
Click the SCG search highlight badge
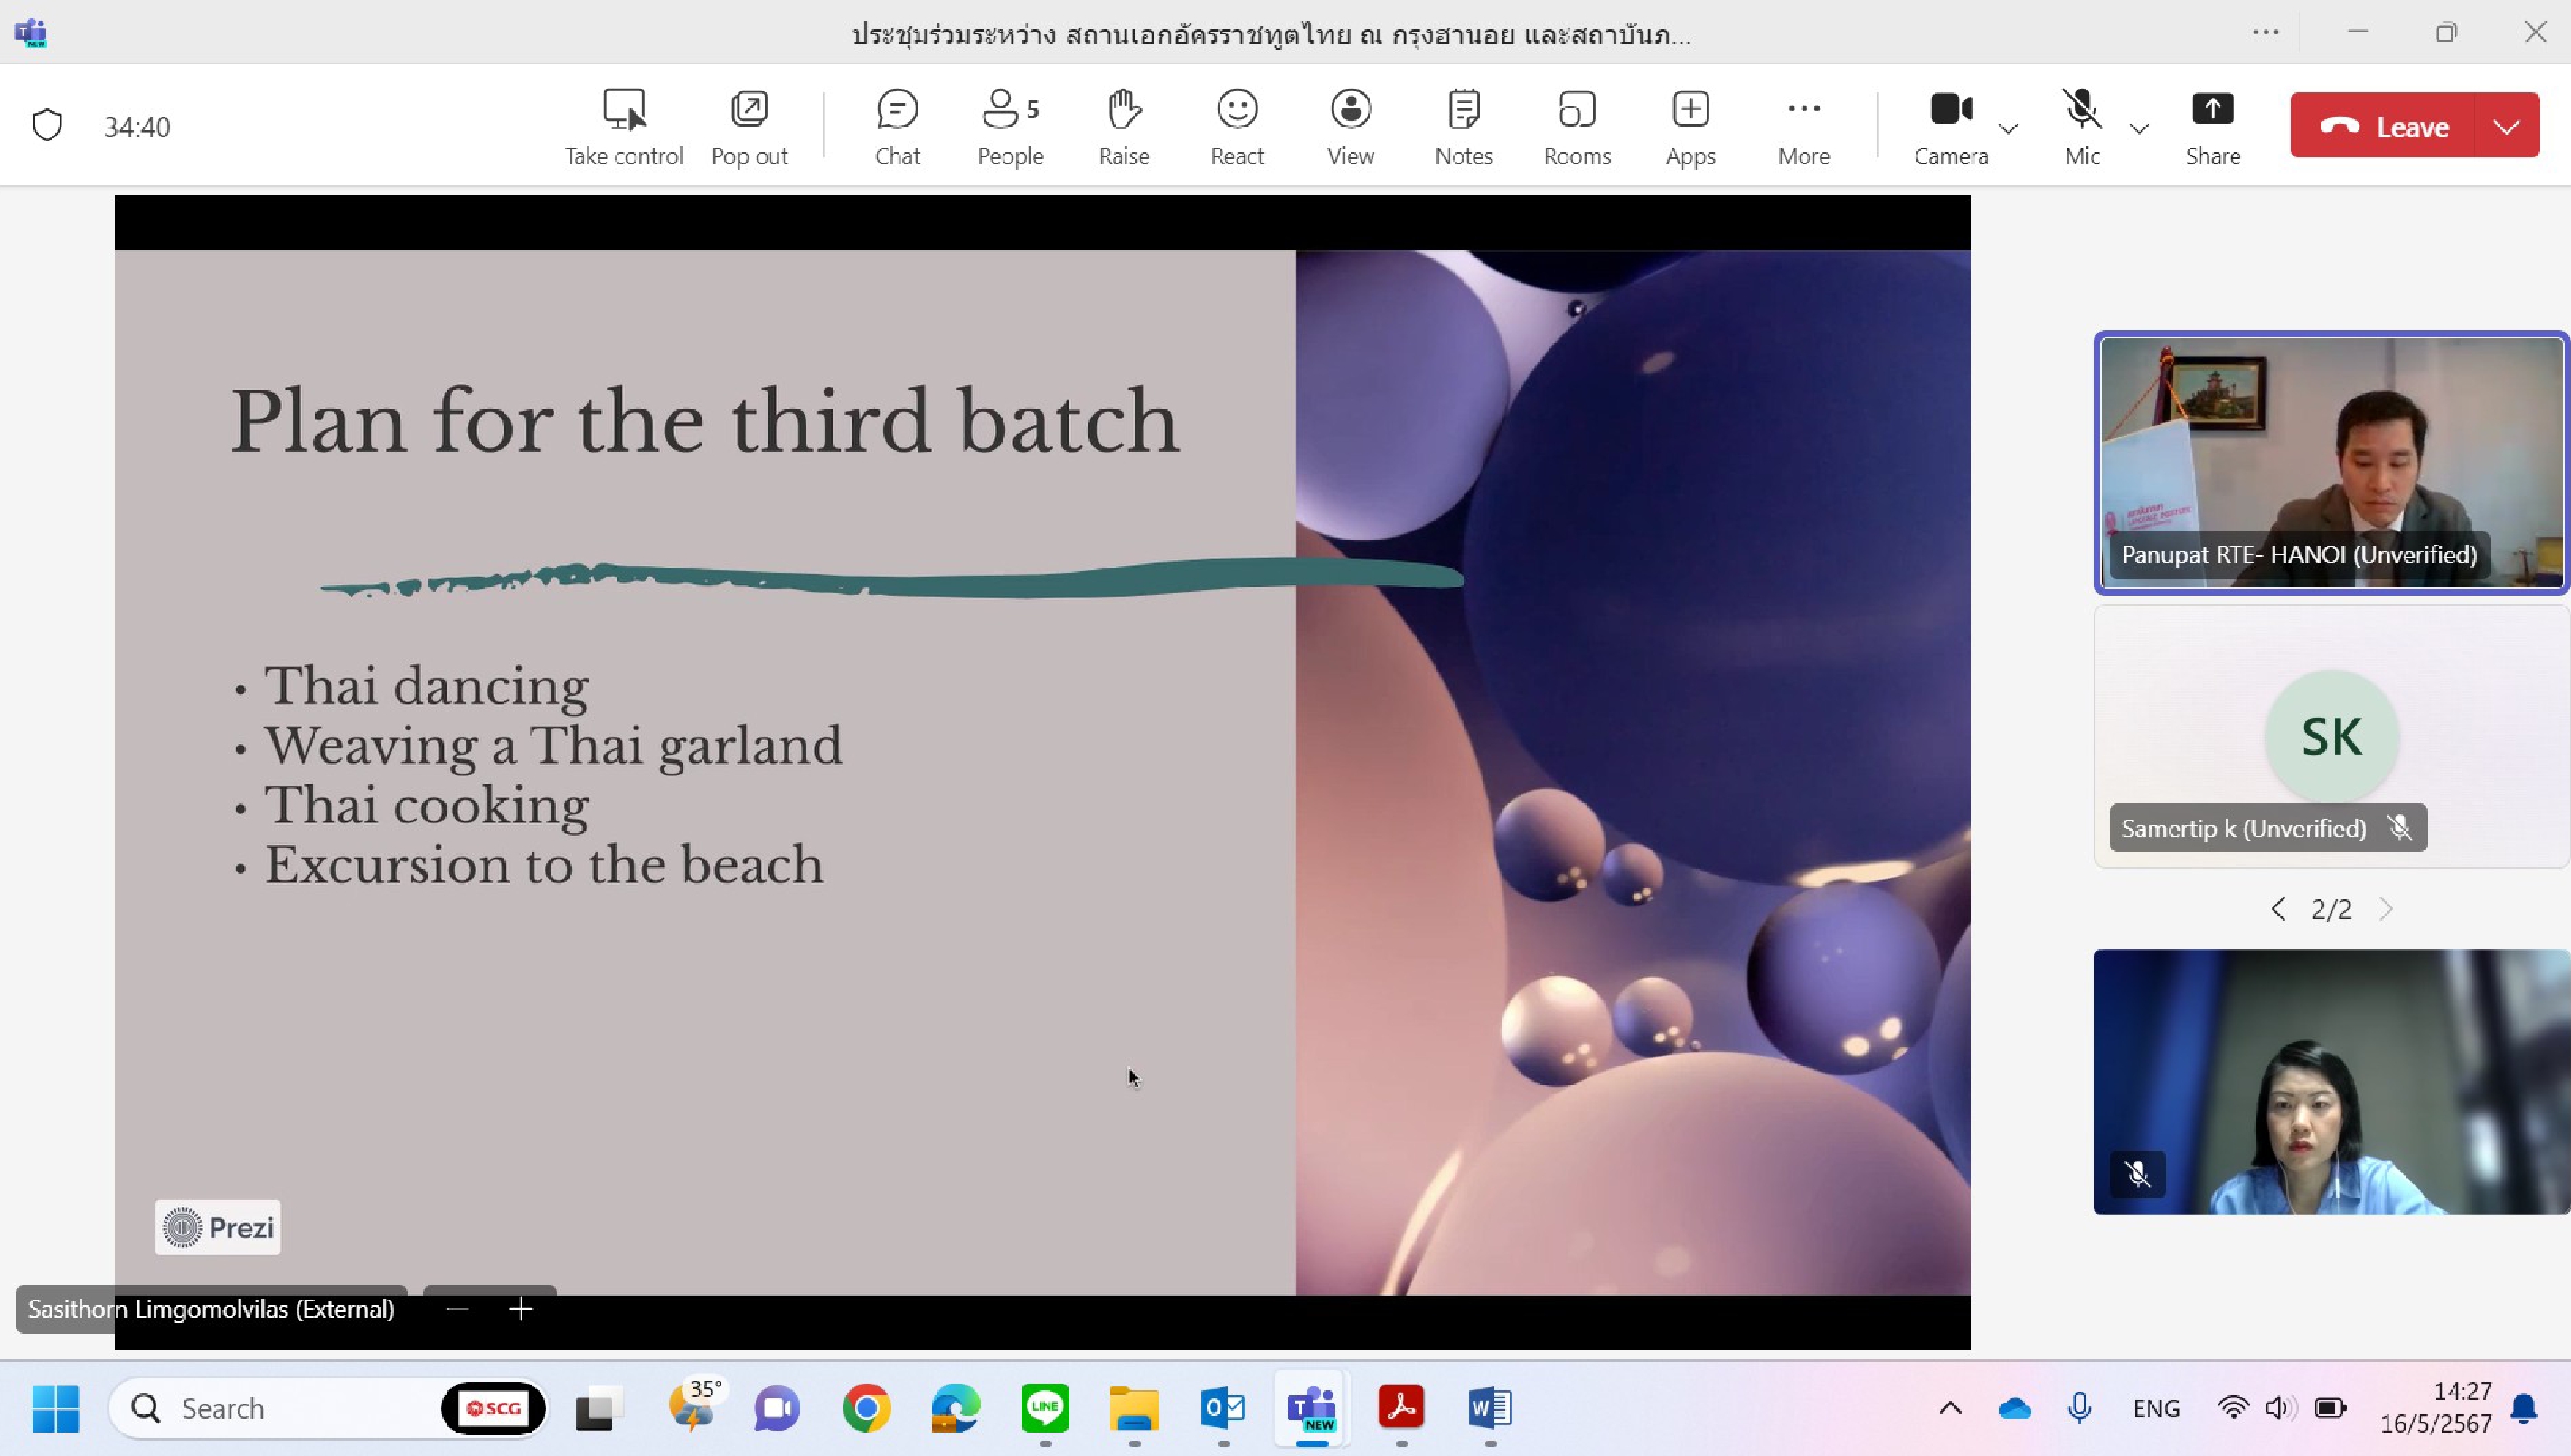pos(494,1408)
